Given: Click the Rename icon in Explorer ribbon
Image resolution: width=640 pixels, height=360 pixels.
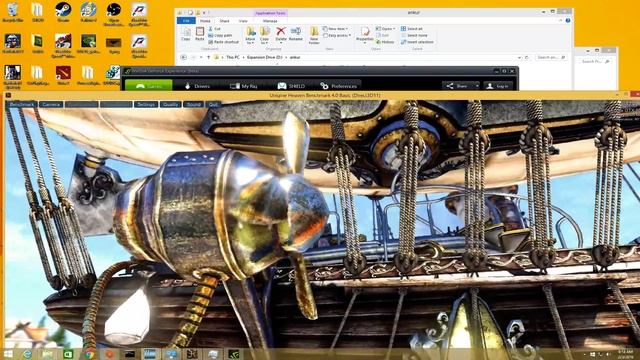Looking at the screenshot, I should click(x=296, y=34).
